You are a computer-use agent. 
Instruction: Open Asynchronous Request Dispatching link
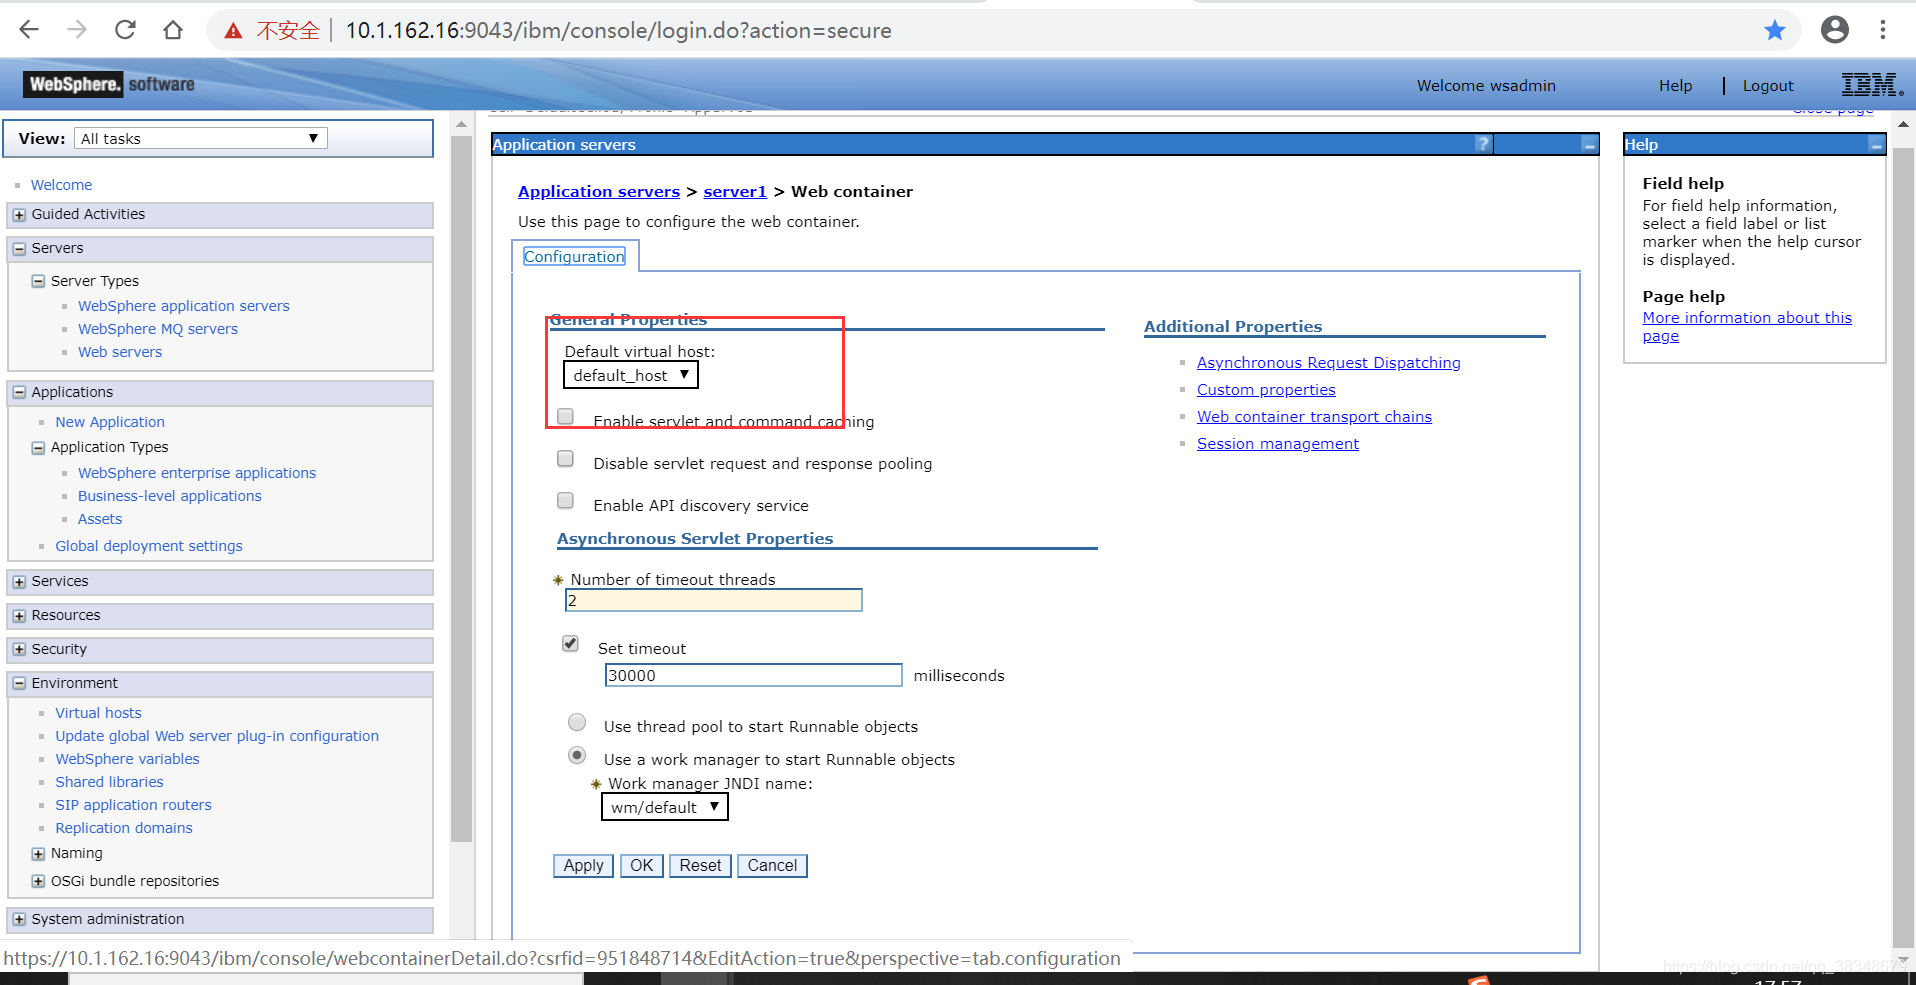tap(1328, 363)
